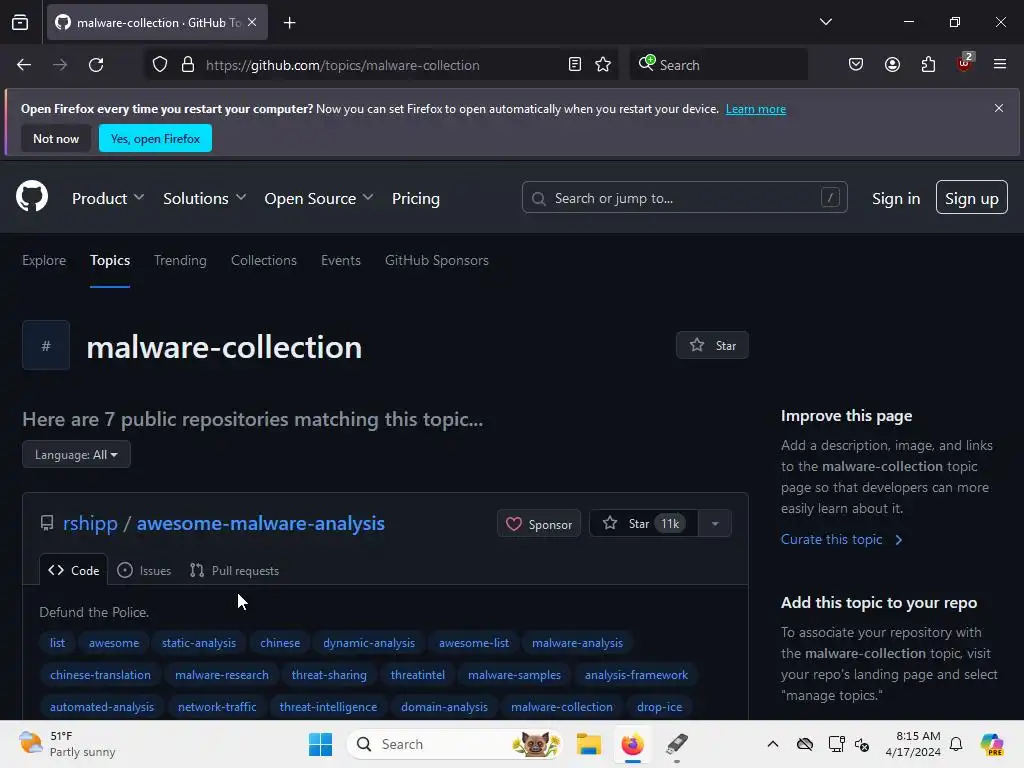
Task: Click Sign in link
Action: coord(896,199)
